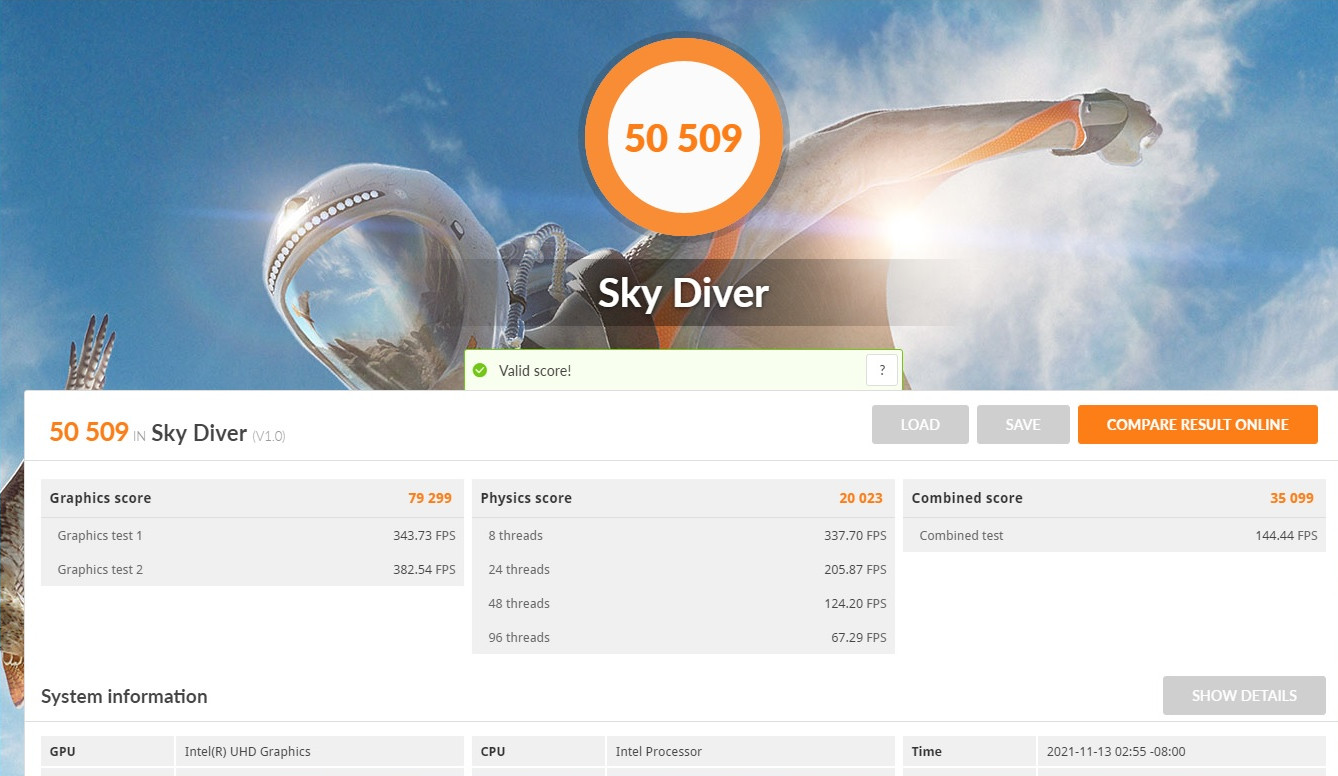Select the 8 threads result row

tap(682, 535)
